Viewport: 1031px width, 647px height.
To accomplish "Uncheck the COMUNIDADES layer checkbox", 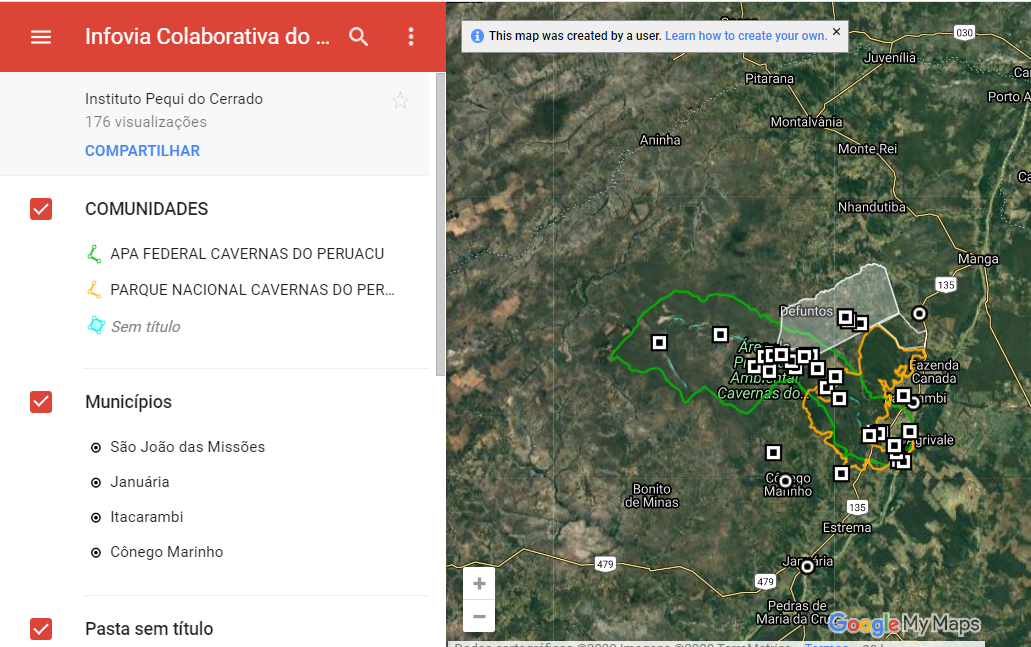I will click(x=40, y=209).
